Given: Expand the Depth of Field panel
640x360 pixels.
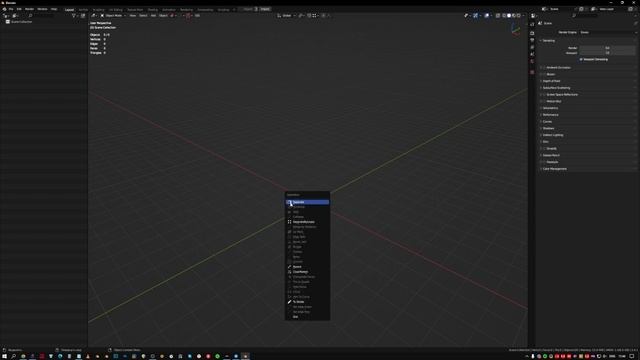Looking at the screenshot, I should pyautogui.click(x=551, y=81).
